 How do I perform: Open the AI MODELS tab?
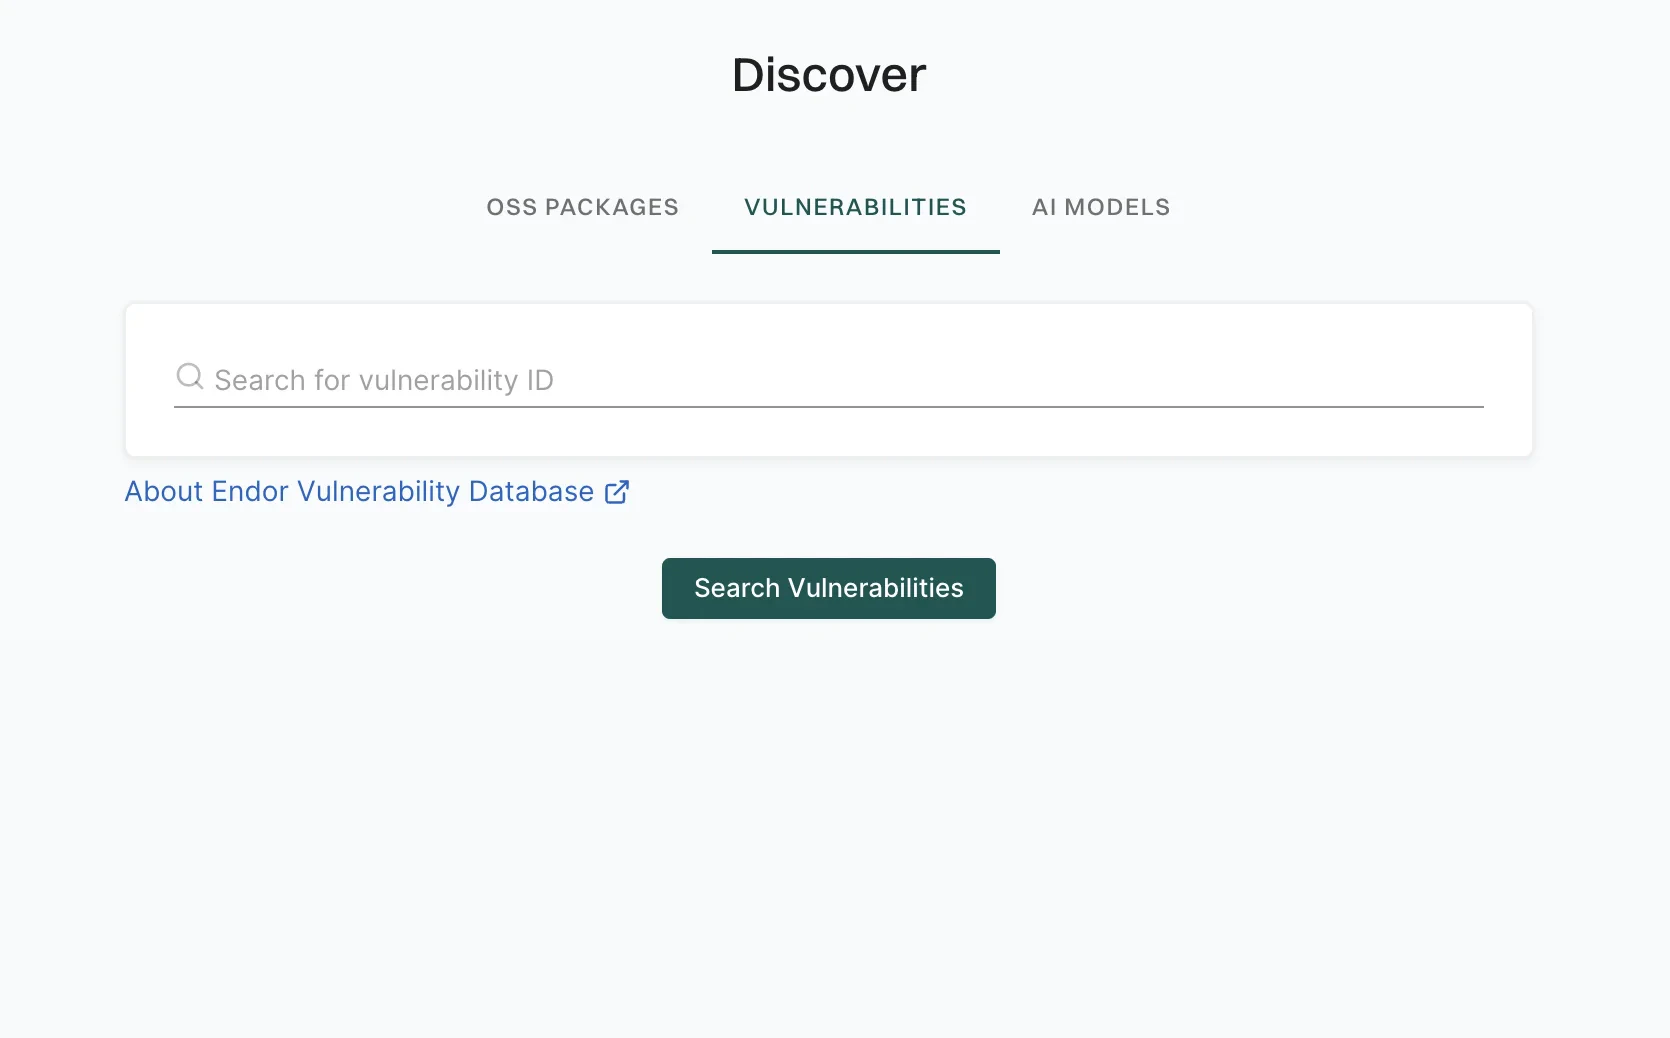[1100, 207]
